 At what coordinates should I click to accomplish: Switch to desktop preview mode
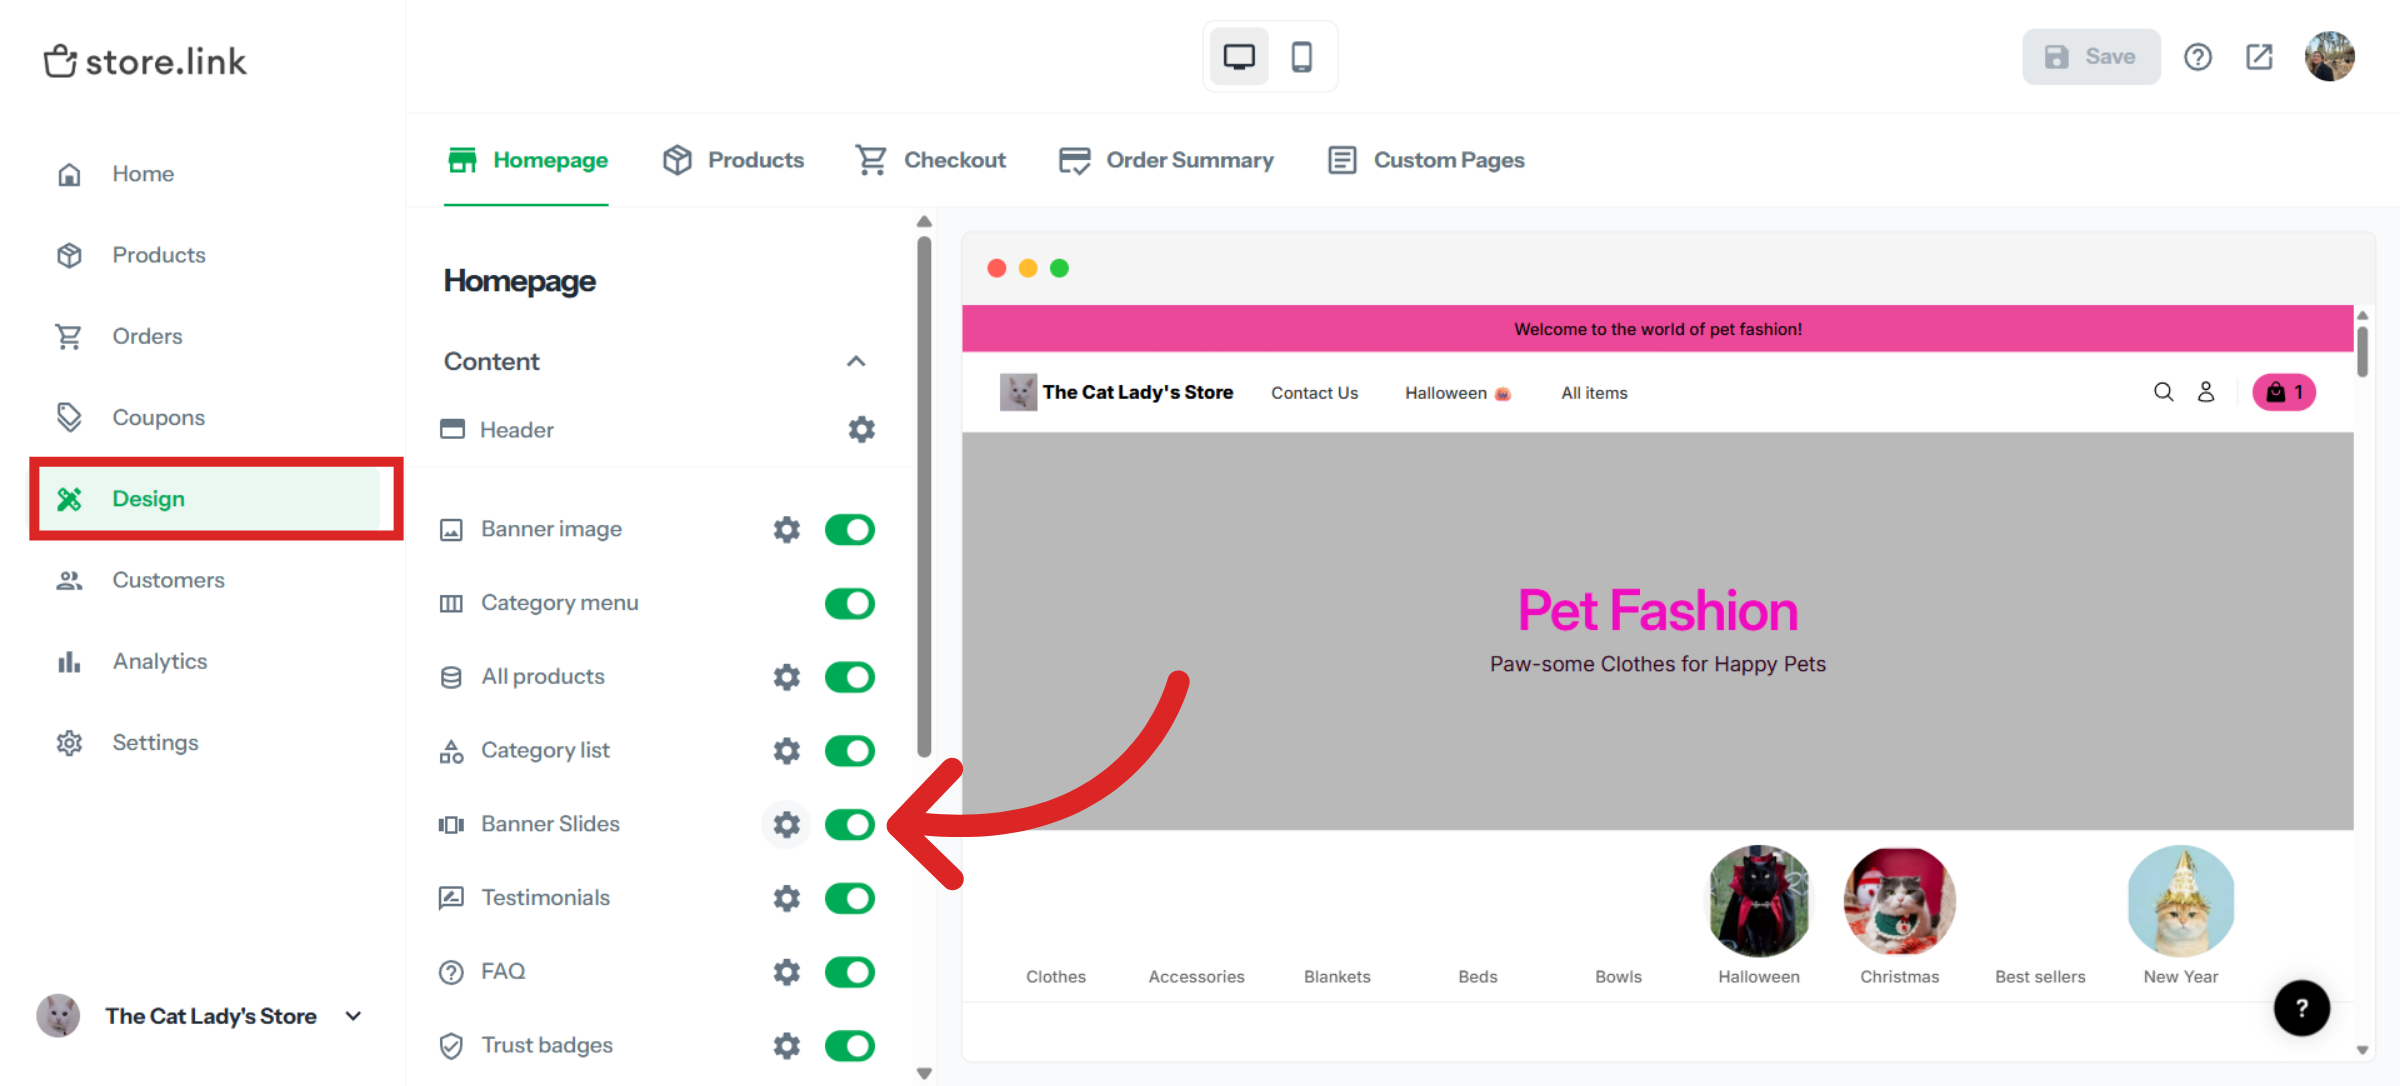[1239, 57]
